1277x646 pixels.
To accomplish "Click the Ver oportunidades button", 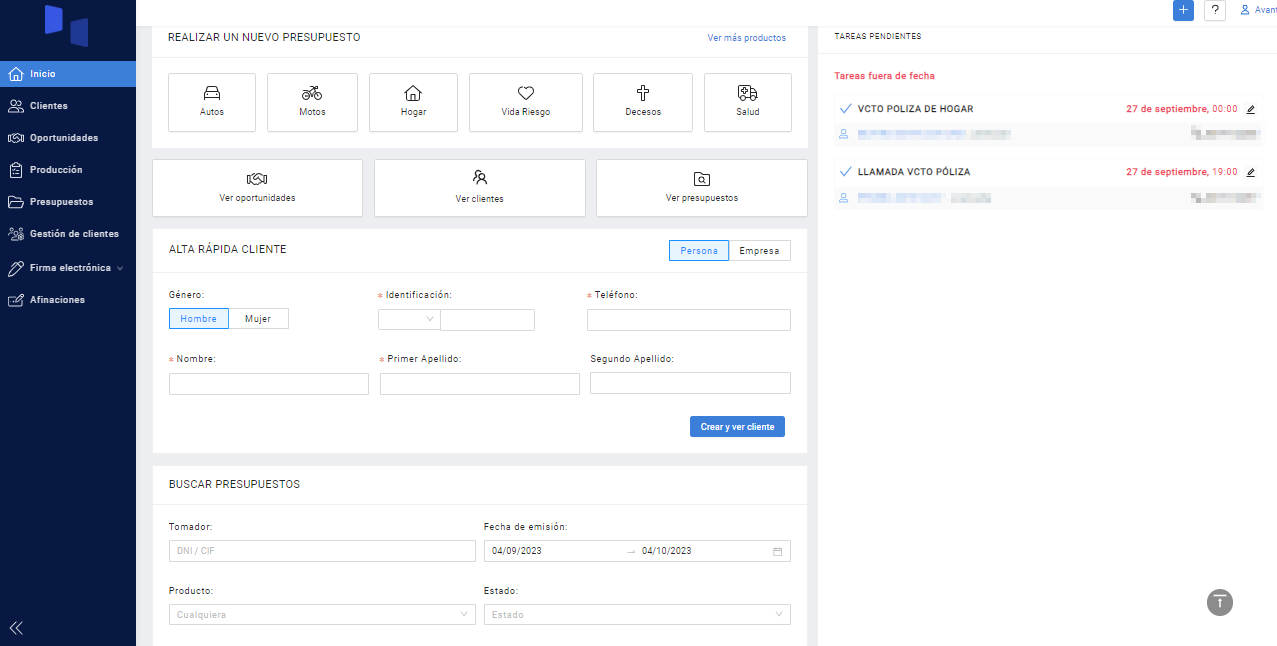I will pos(257,188).
